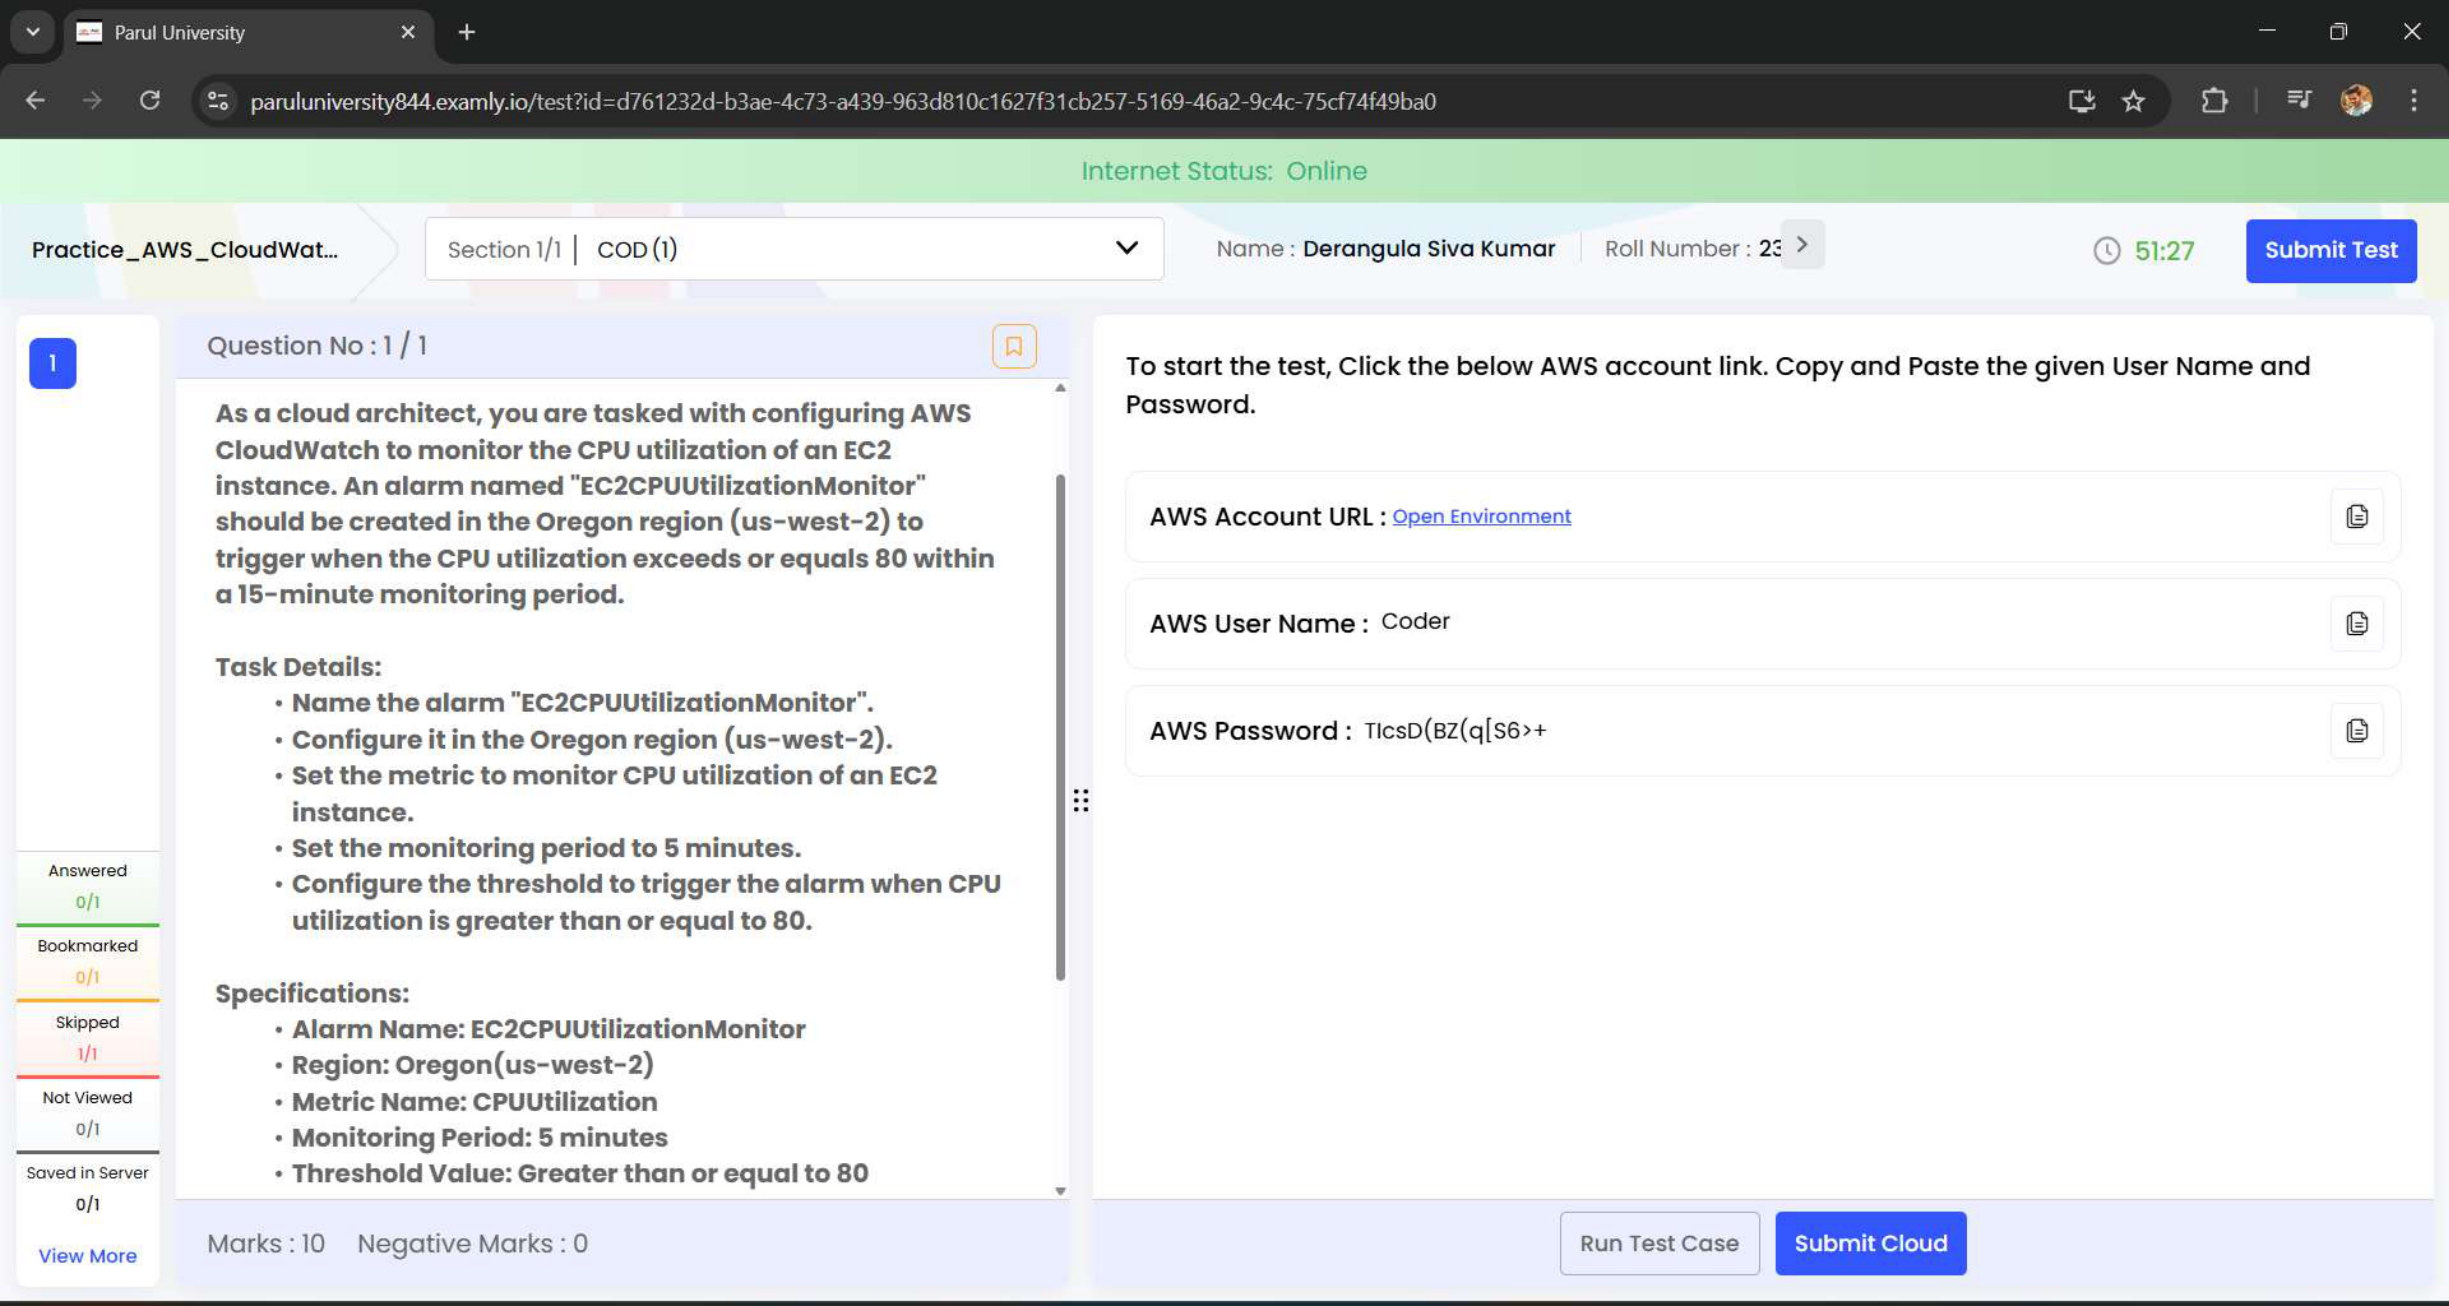Click the Negative Marks : 0 label
This screenshot has height=1306, width=2449.
click(x=472, y=1243)
